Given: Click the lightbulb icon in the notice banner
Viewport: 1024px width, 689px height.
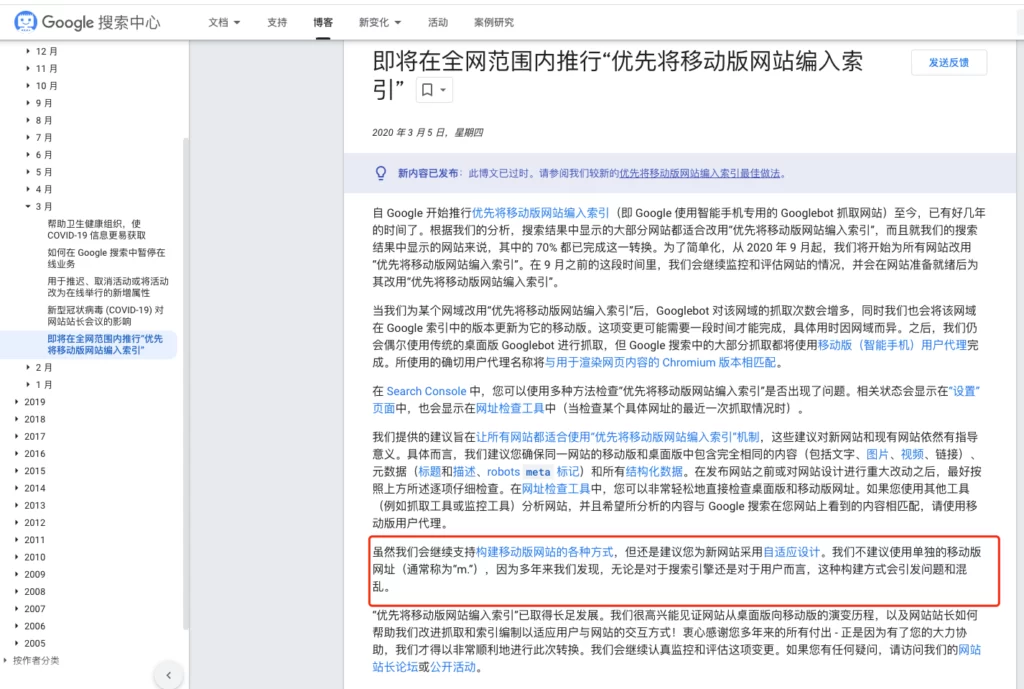Looking at the screenshot, I should [x=381, y=173].
